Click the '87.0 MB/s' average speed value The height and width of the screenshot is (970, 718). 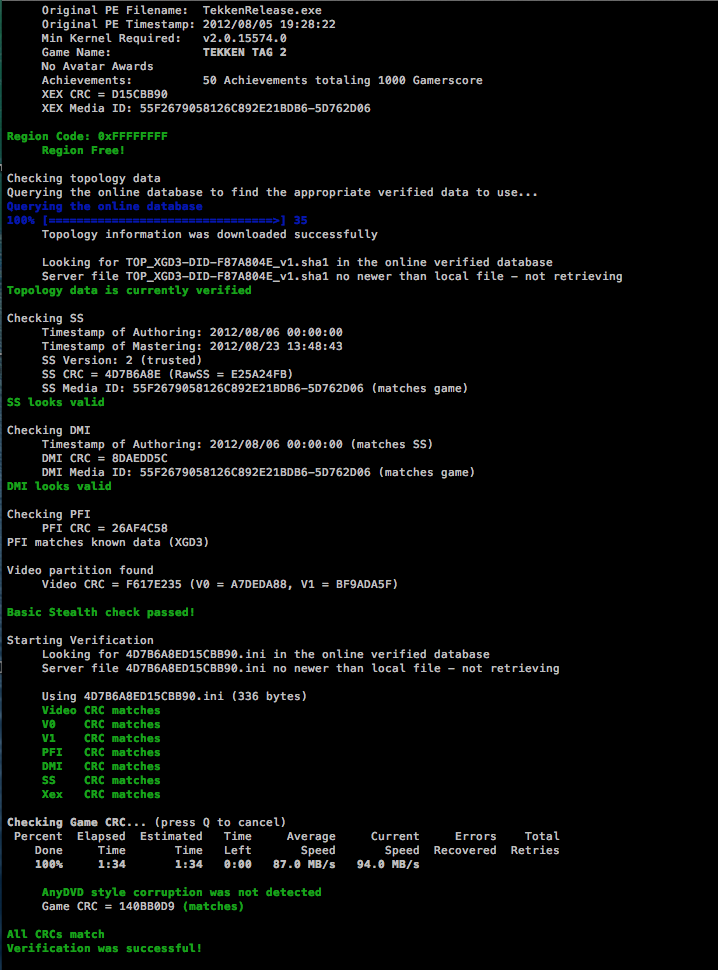coord(304,864)
